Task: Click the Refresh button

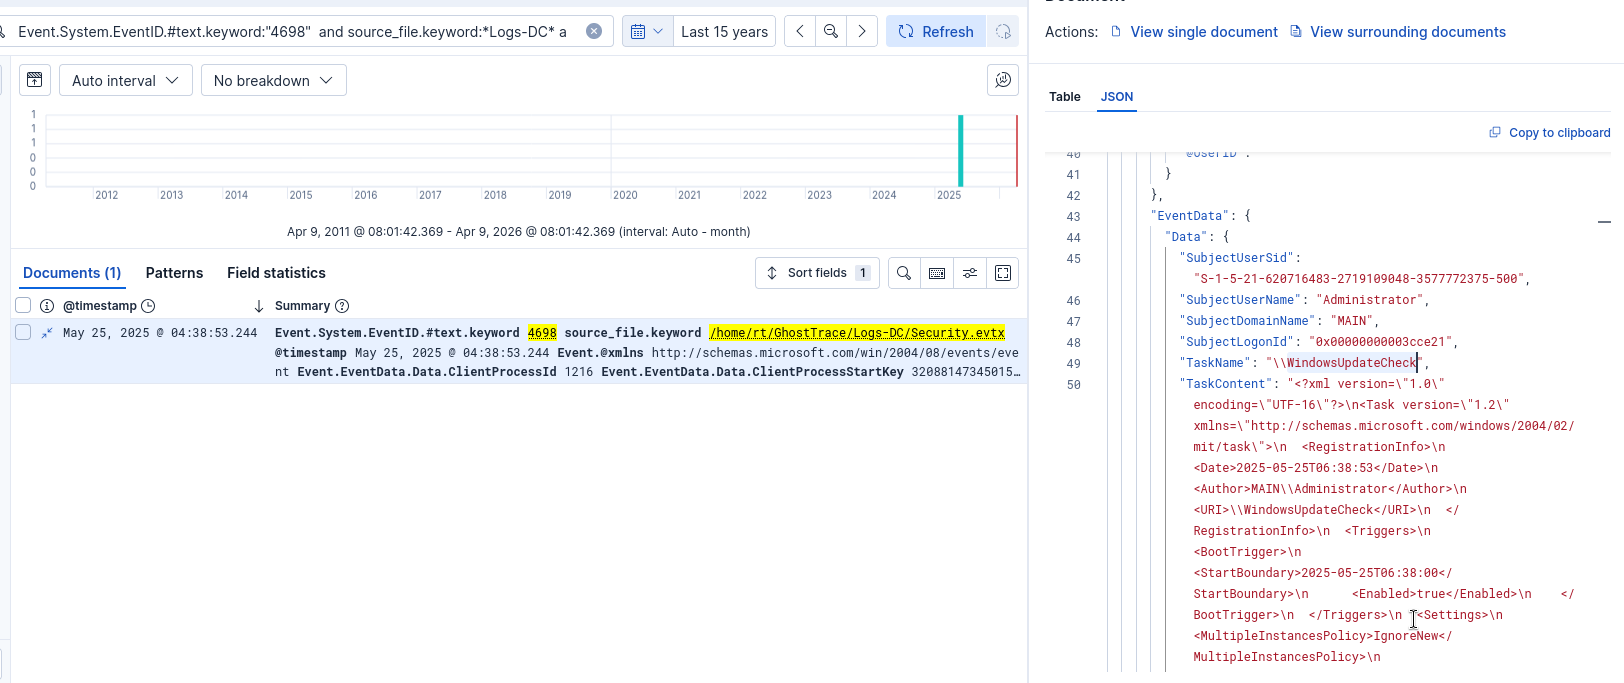Action: [x=936, y=31]
